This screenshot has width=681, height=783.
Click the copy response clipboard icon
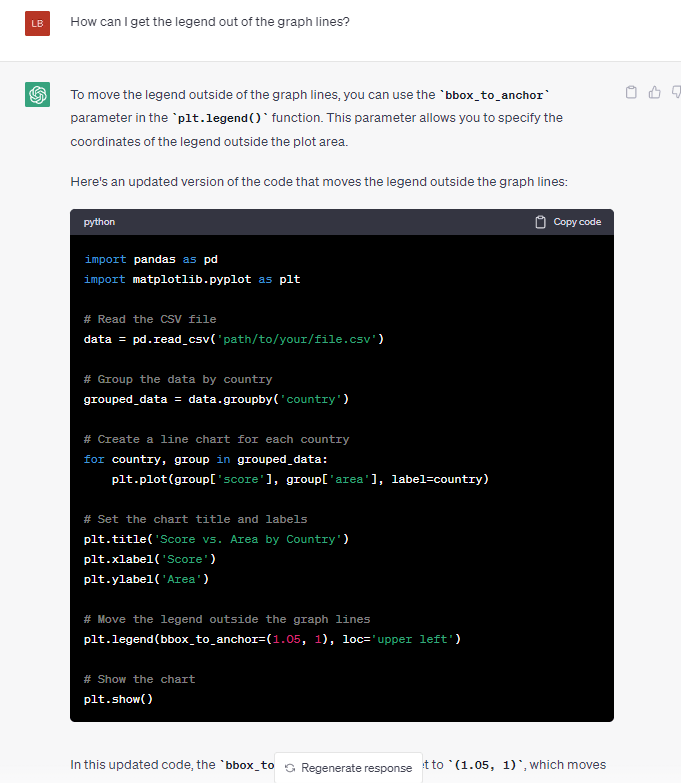(631, 93)
